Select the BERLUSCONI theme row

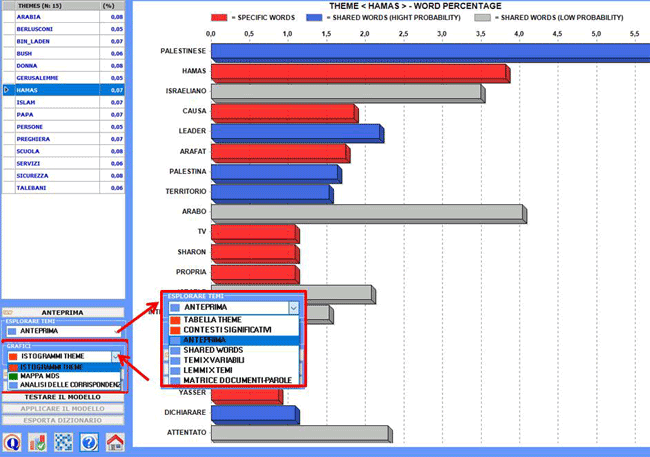[63, 29]
